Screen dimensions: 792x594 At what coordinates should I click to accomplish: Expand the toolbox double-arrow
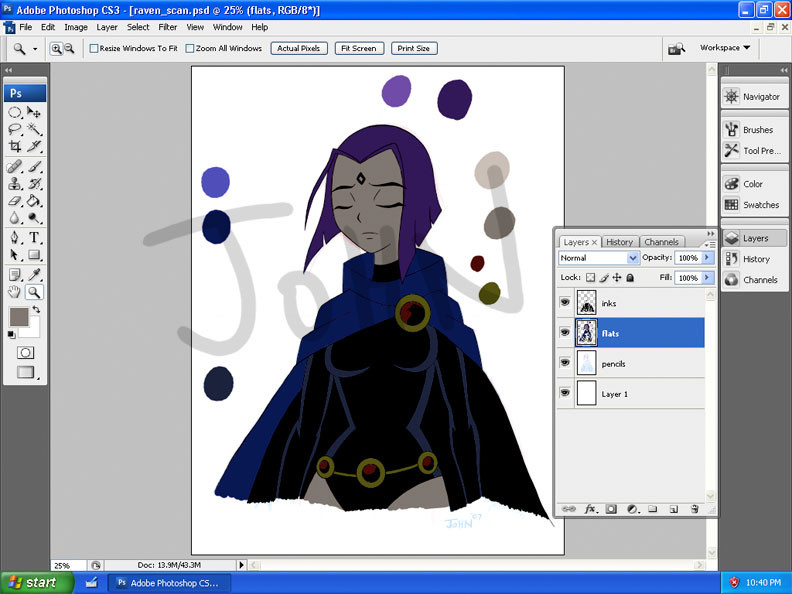pos(8,70)
